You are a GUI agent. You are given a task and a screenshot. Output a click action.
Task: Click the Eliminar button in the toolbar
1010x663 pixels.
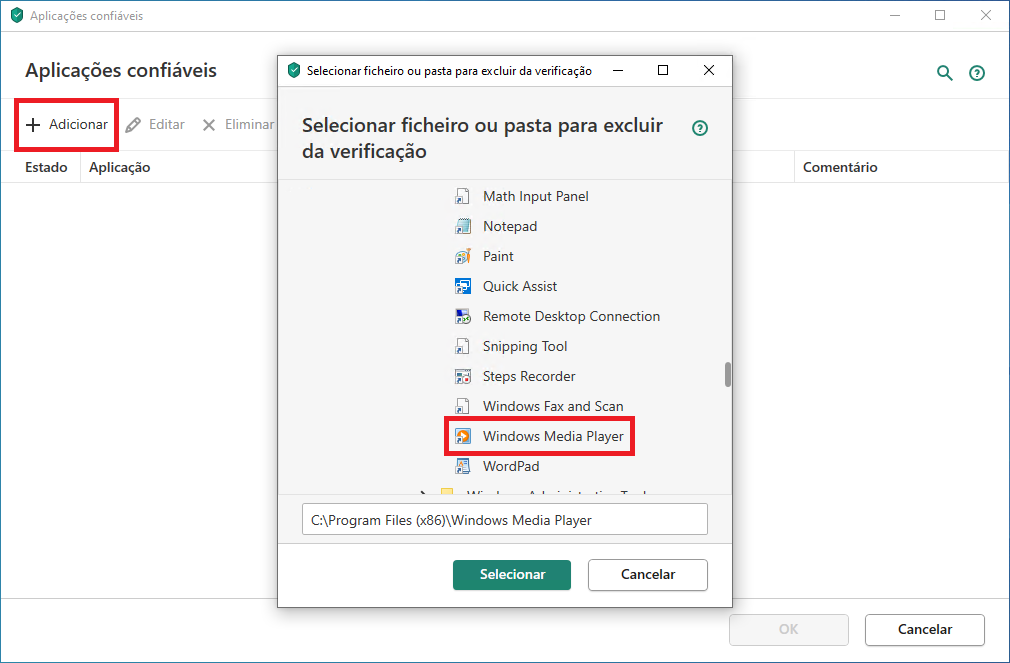tap(238, 124)
